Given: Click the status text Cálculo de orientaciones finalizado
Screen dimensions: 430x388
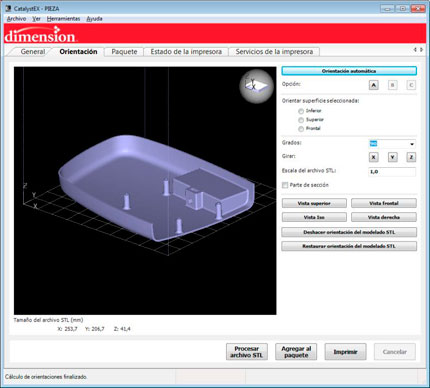Looking at the screenshot, I should point(46,377).
